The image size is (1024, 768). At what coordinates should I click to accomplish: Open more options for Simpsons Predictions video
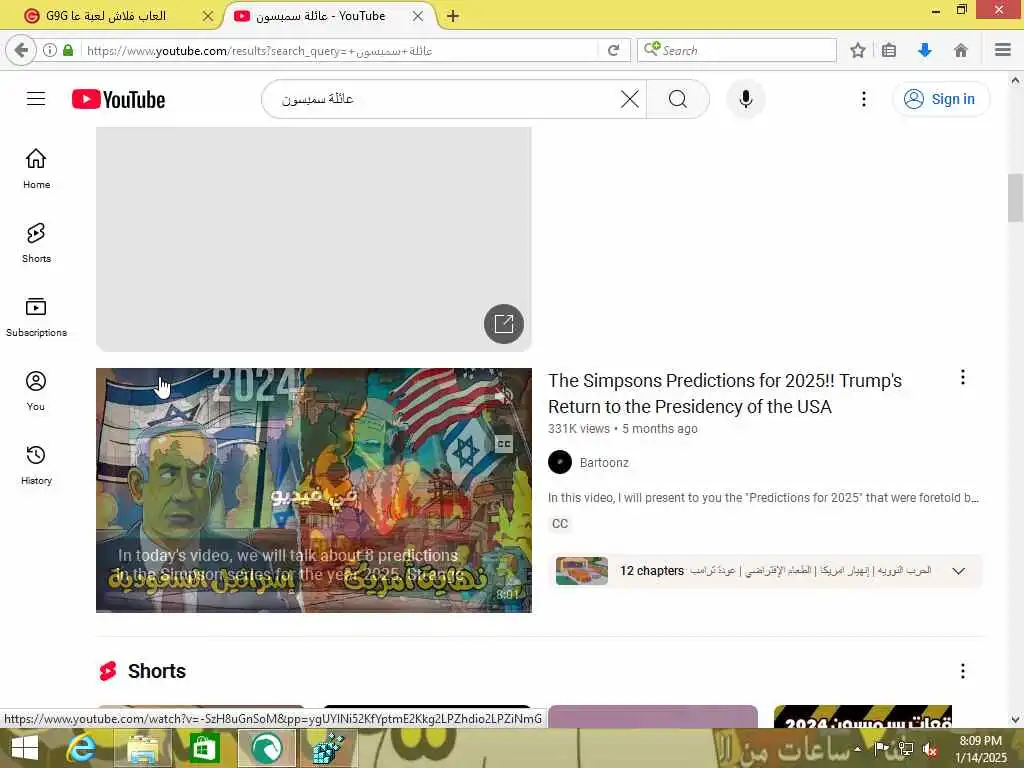[962, 377]
